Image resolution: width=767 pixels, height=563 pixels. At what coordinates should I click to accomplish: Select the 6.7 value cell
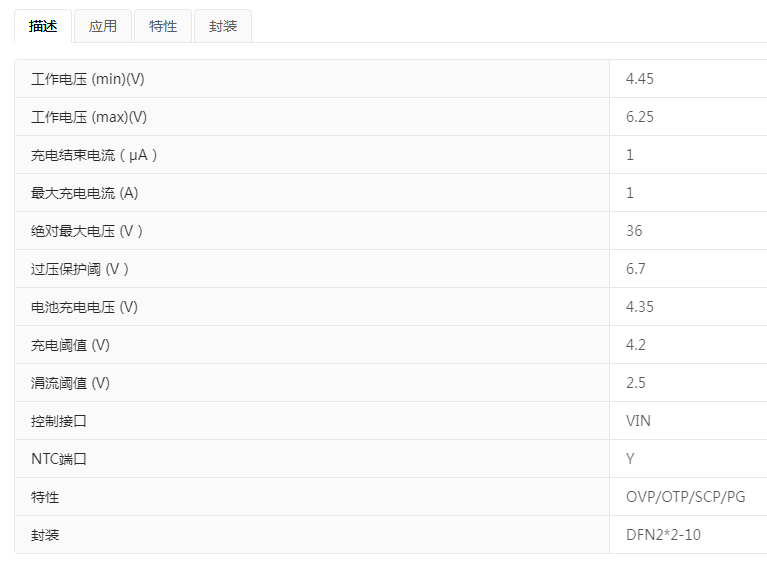coord(636,269)
